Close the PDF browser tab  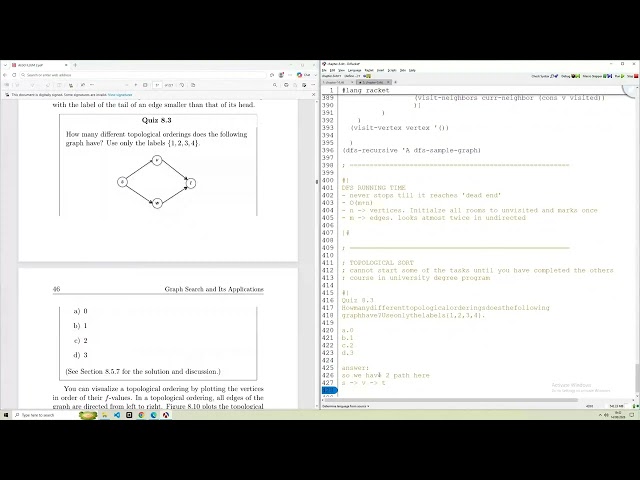pos(66,65)
